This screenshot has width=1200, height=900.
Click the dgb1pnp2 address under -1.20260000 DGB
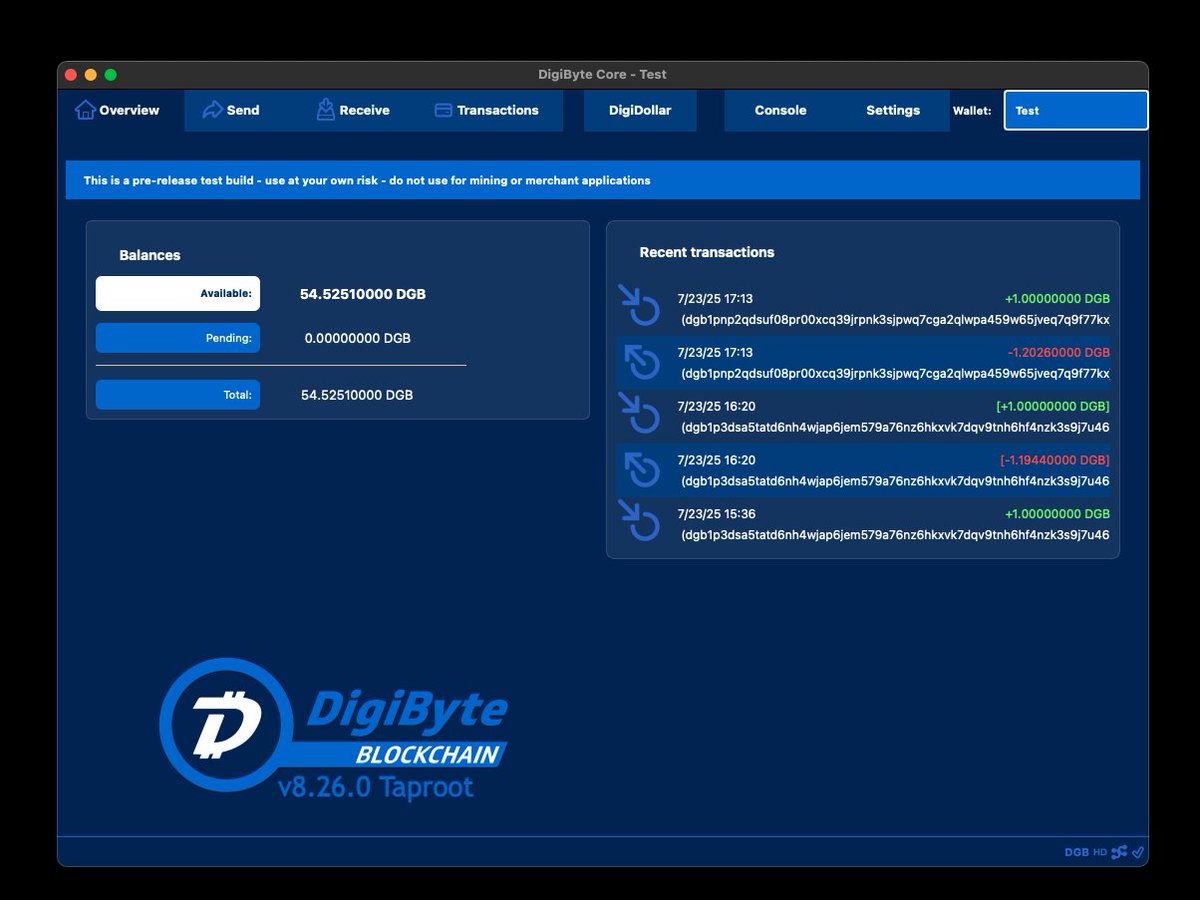pos(895,374)
